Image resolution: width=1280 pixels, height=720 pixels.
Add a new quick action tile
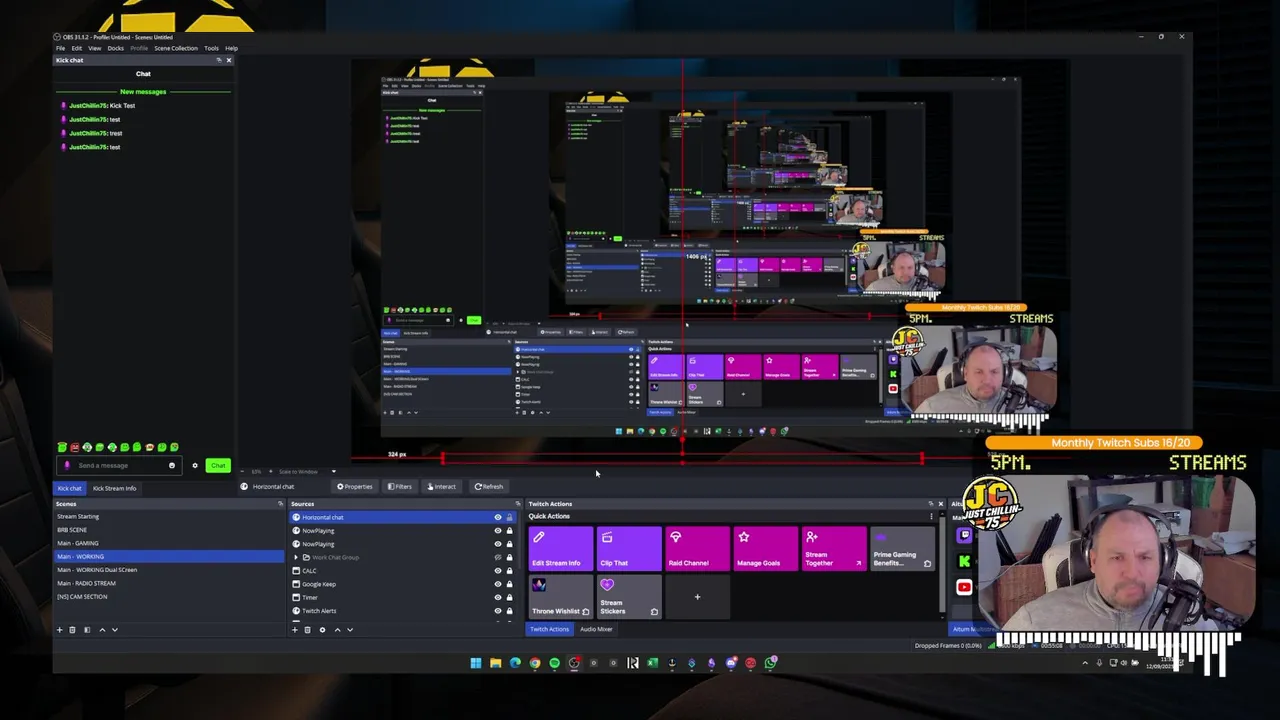pyautogui.click(x=697, y=597)
